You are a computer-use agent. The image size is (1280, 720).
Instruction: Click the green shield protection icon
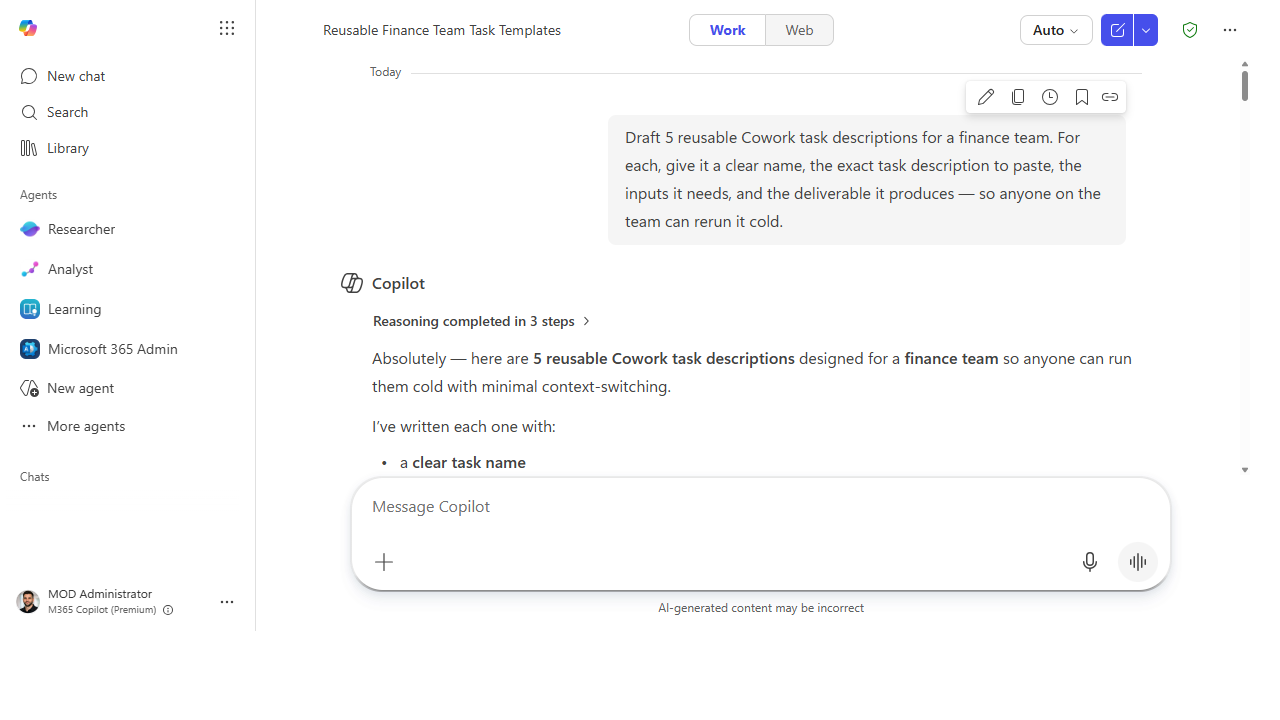pyautogui.click(x=1190, y=30)
